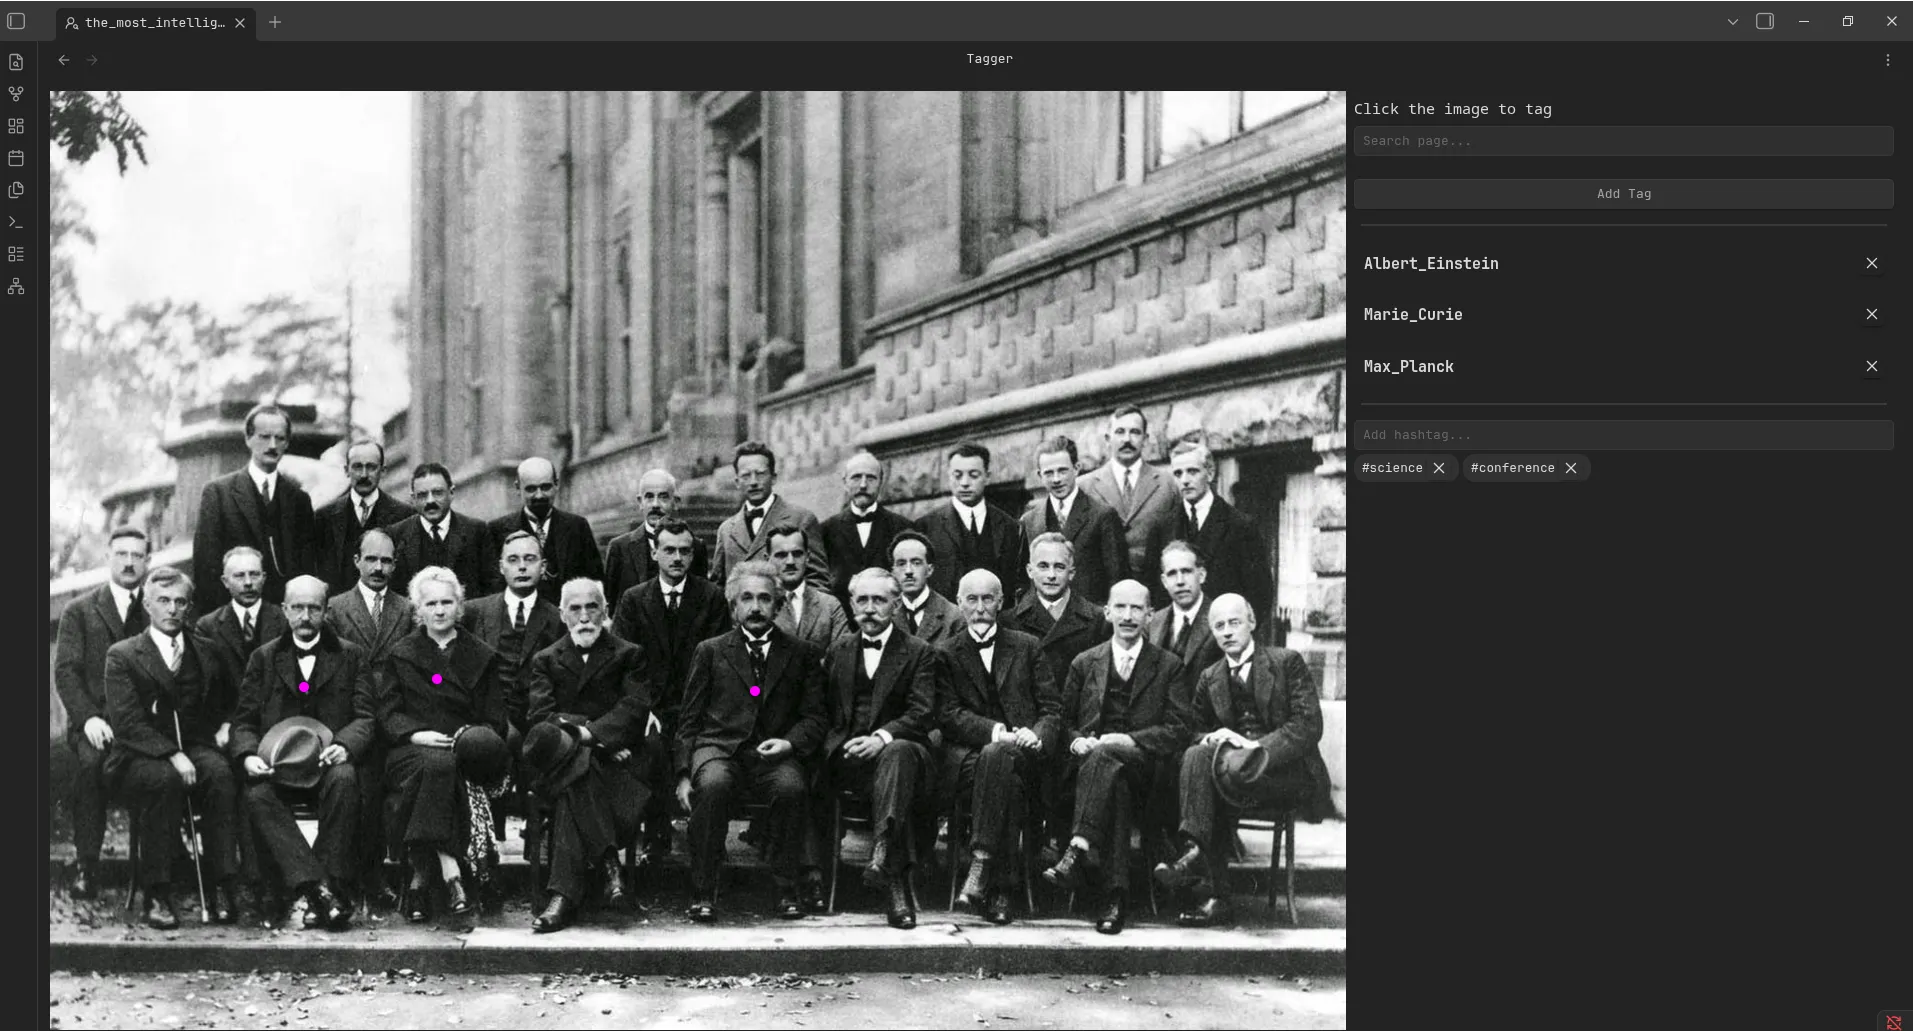
Task: Navigate forward with the right arrow
Action: [x=92, y=60]
